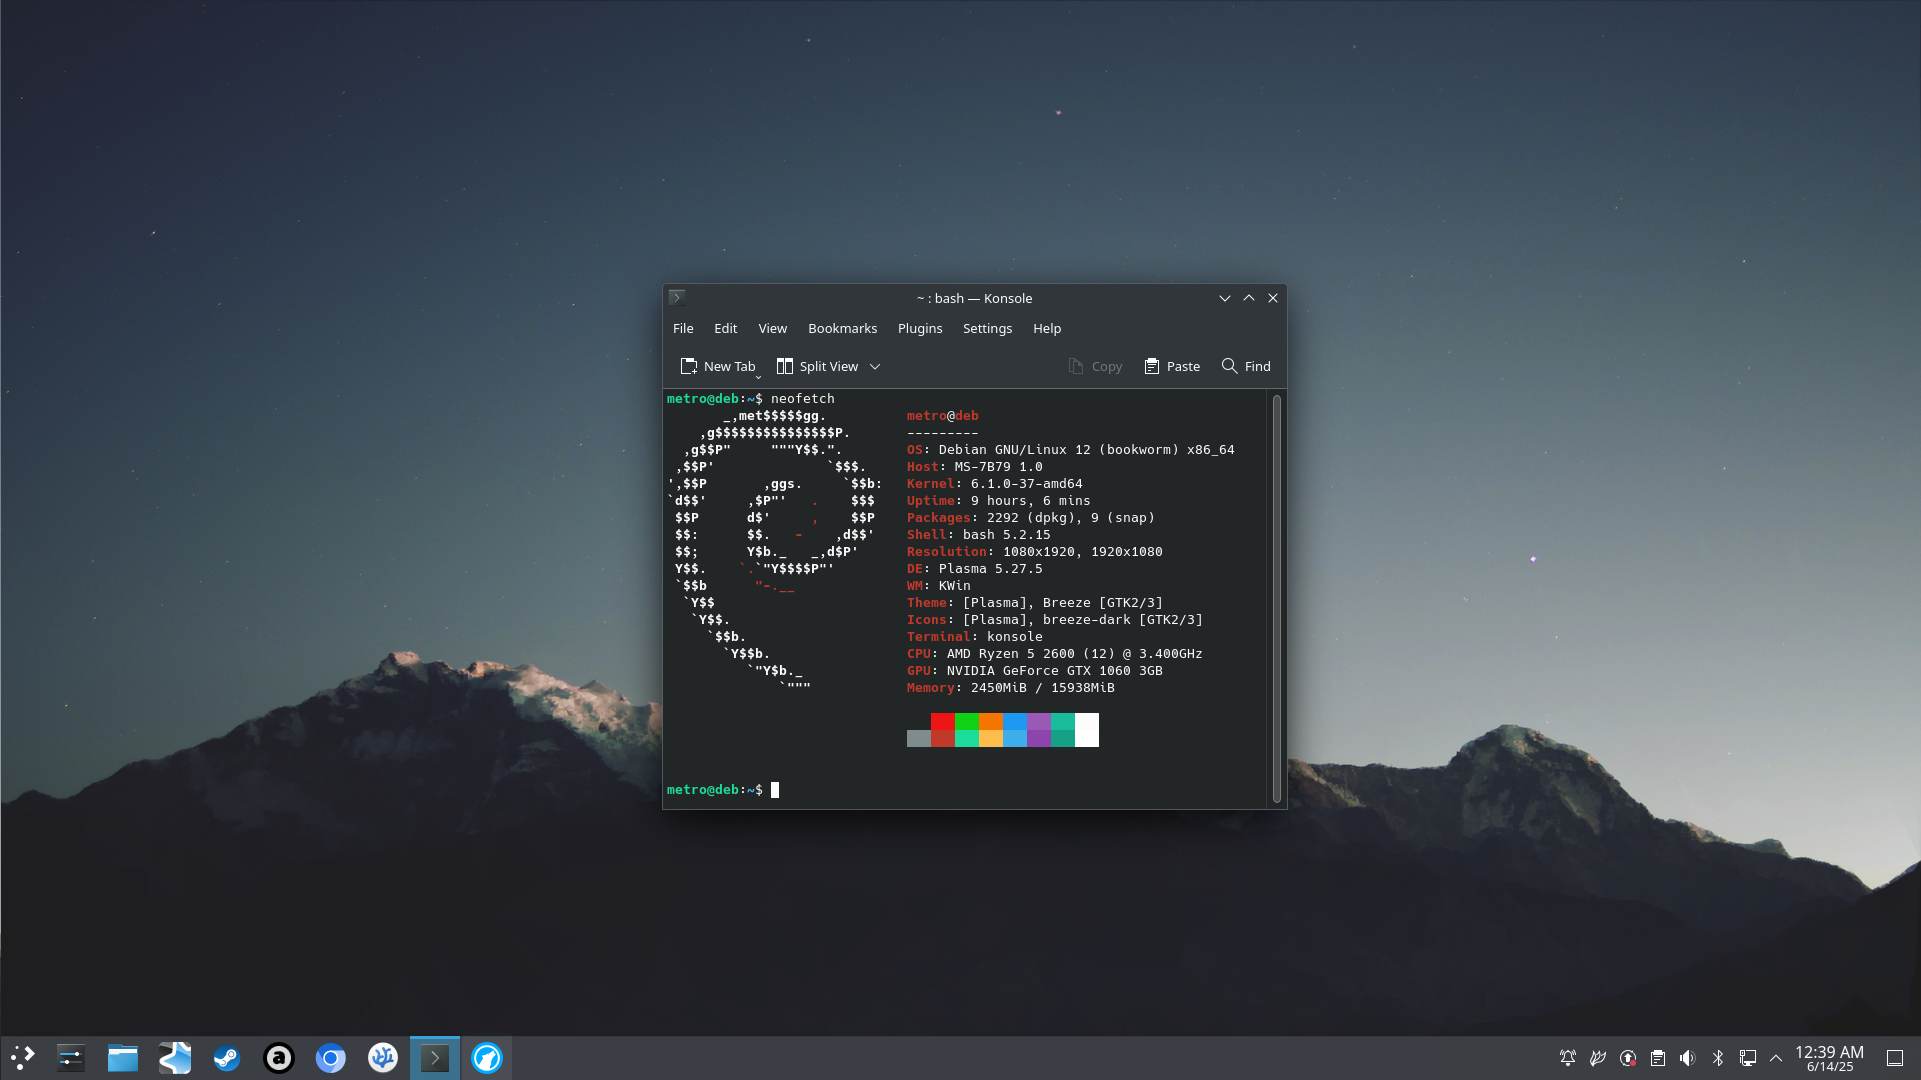The height and width of the screenshot is (1080, 1921).
Task: Click the Split View icon
Action: (x=785, y=366)
